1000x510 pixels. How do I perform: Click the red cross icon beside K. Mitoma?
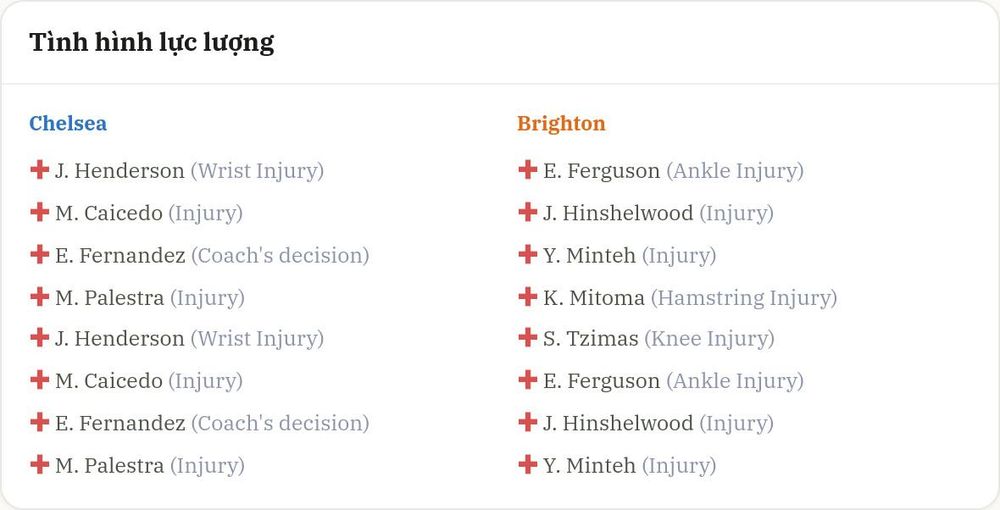(527, 296)
